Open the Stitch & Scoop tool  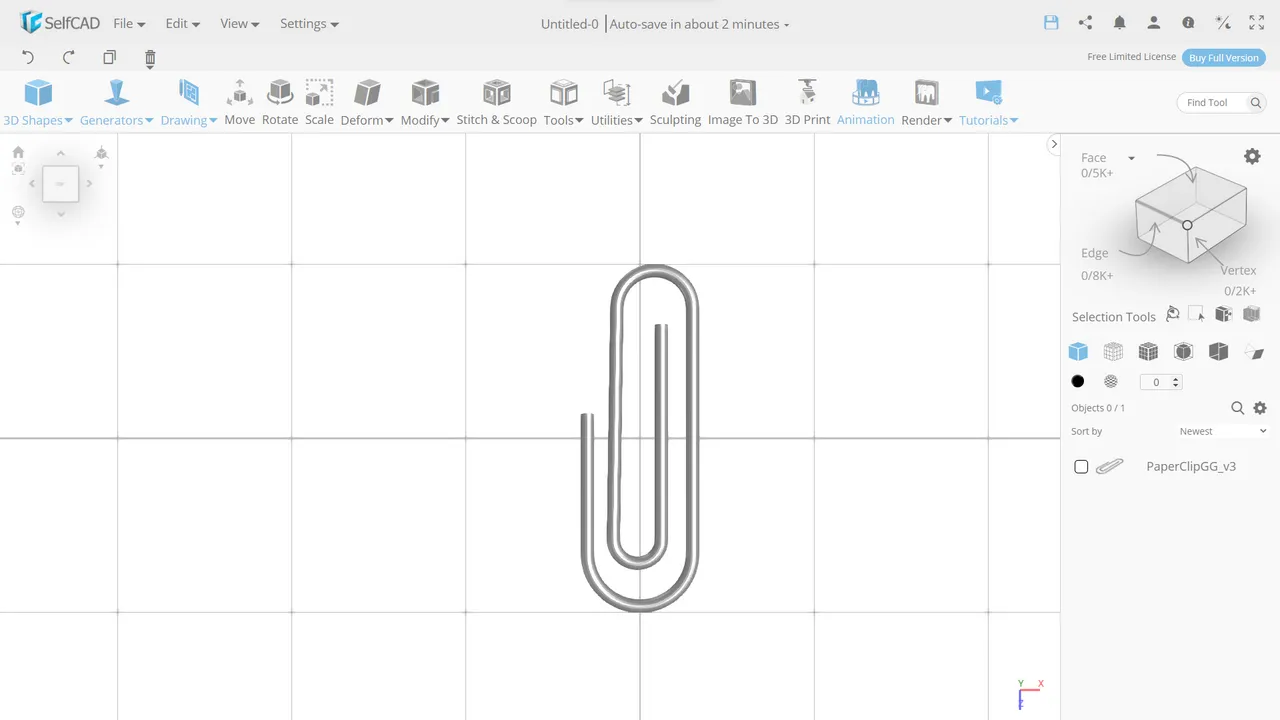click(x=497, y=103)
